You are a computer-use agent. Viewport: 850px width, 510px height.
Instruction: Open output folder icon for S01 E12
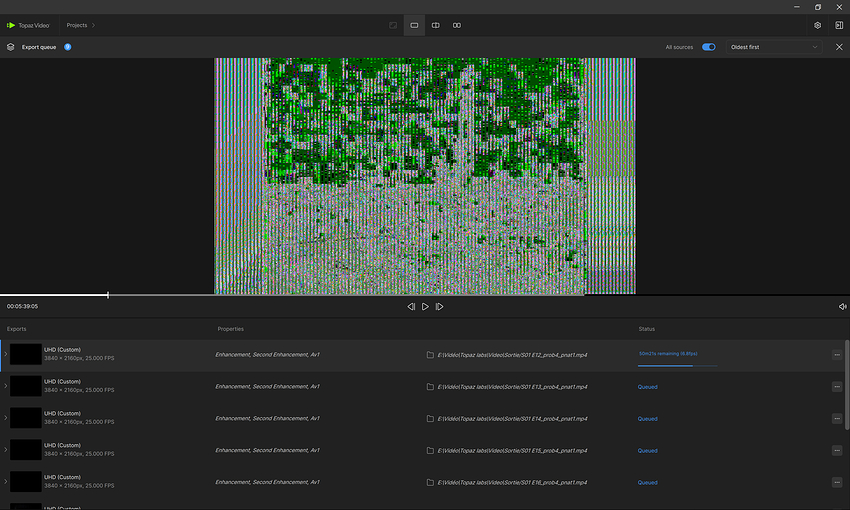(x=430, y=355)
